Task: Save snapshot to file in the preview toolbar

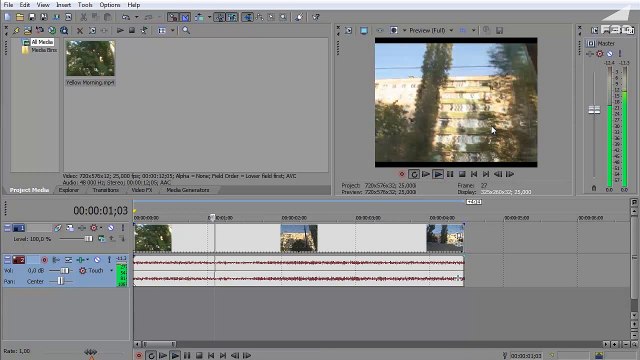Action: (499, 31)
